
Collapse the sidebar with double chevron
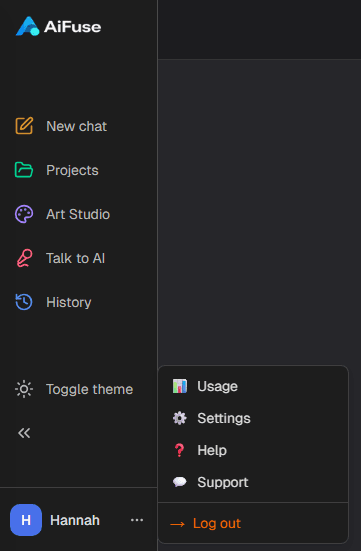pos(24,433)
